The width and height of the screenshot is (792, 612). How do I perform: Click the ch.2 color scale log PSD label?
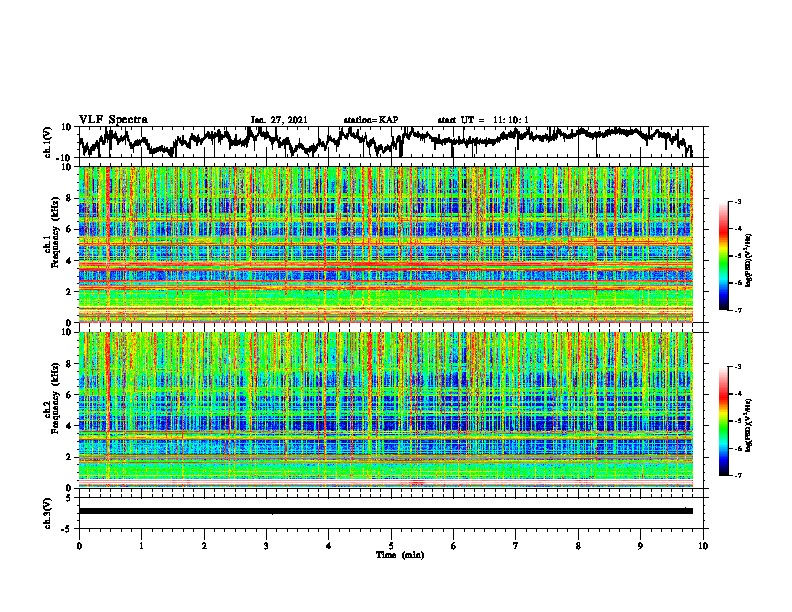750,423
